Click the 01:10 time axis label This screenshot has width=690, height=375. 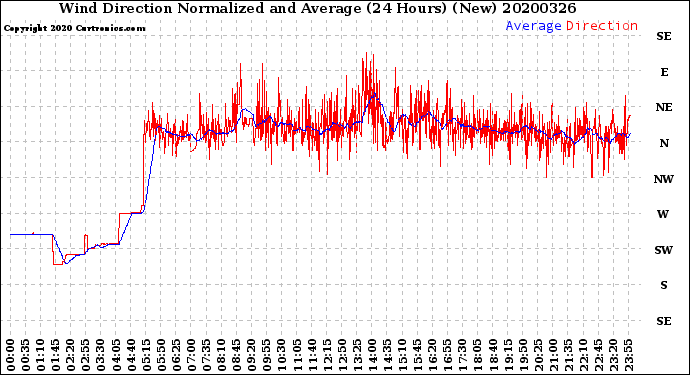click(40, 355)
